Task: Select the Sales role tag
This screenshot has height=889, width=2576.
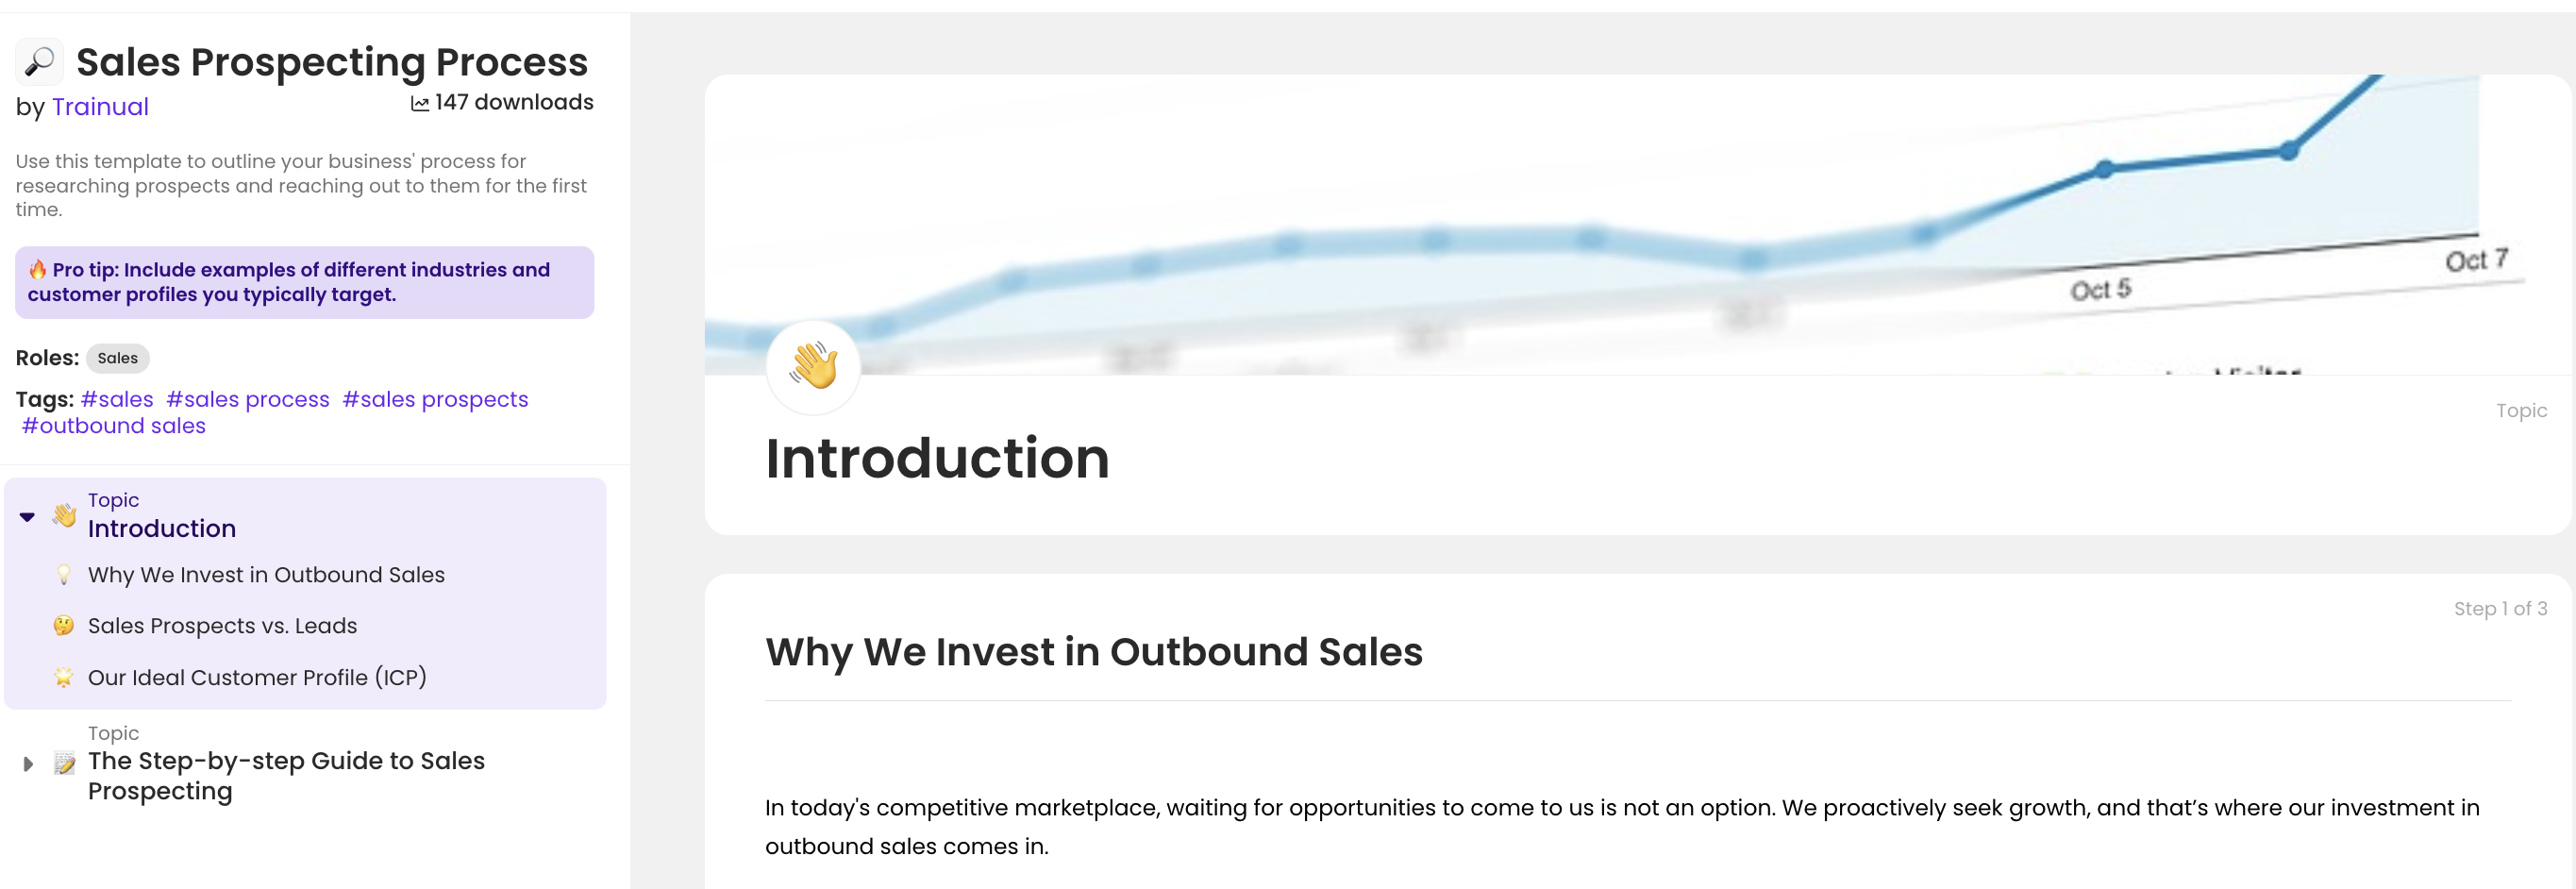Action: (x=118, y=358)
